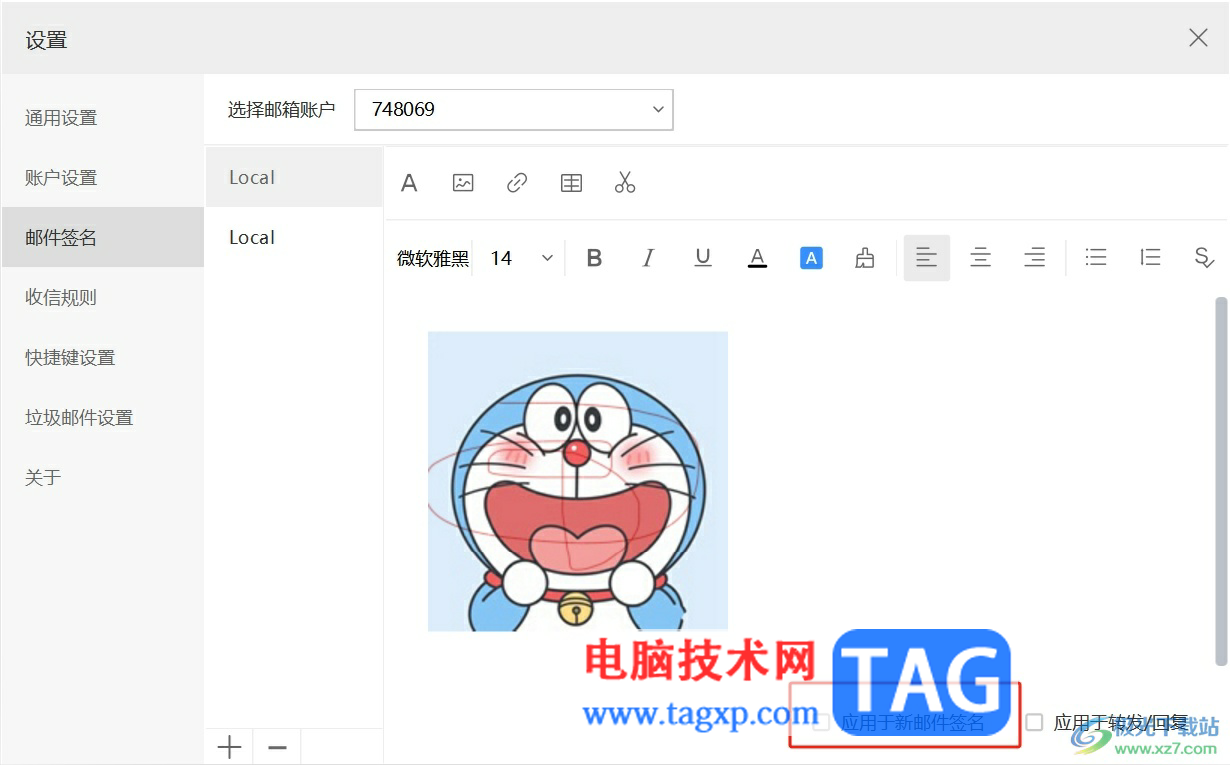This screenshot has width=1230, height=765.
Task: Select the second Local signature entry
Action: click(294, 238)
